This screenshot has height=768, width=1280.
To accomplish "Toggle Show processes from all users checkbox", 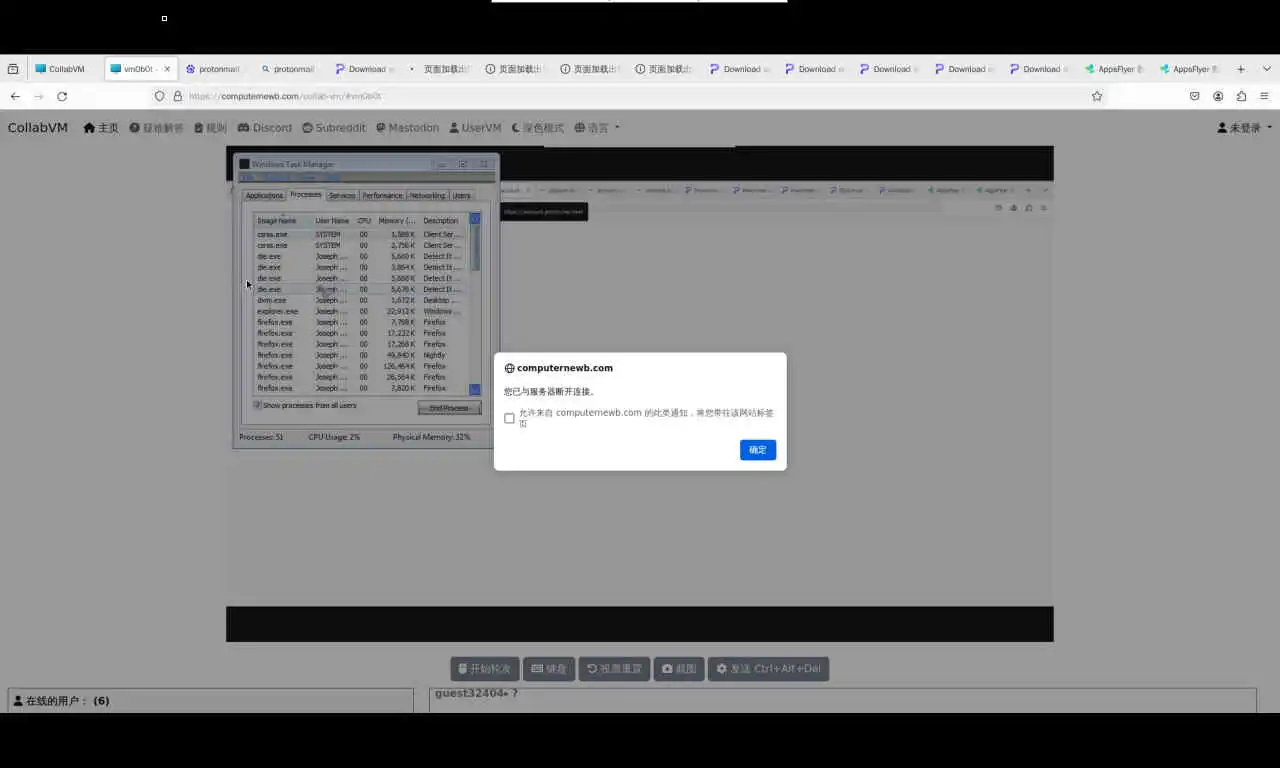I will click(258, 405).
